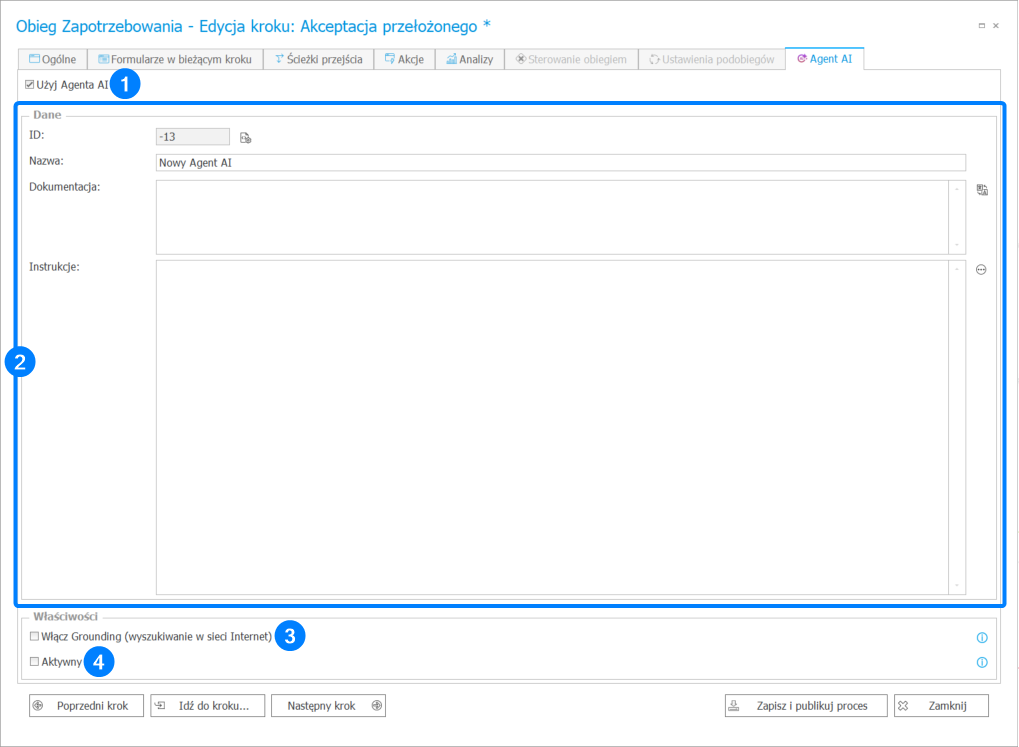The height and width of the screenshot is (747, 1019).
Task: Go to the Ścieżki przejścia tab
Action: coord(318,59)
